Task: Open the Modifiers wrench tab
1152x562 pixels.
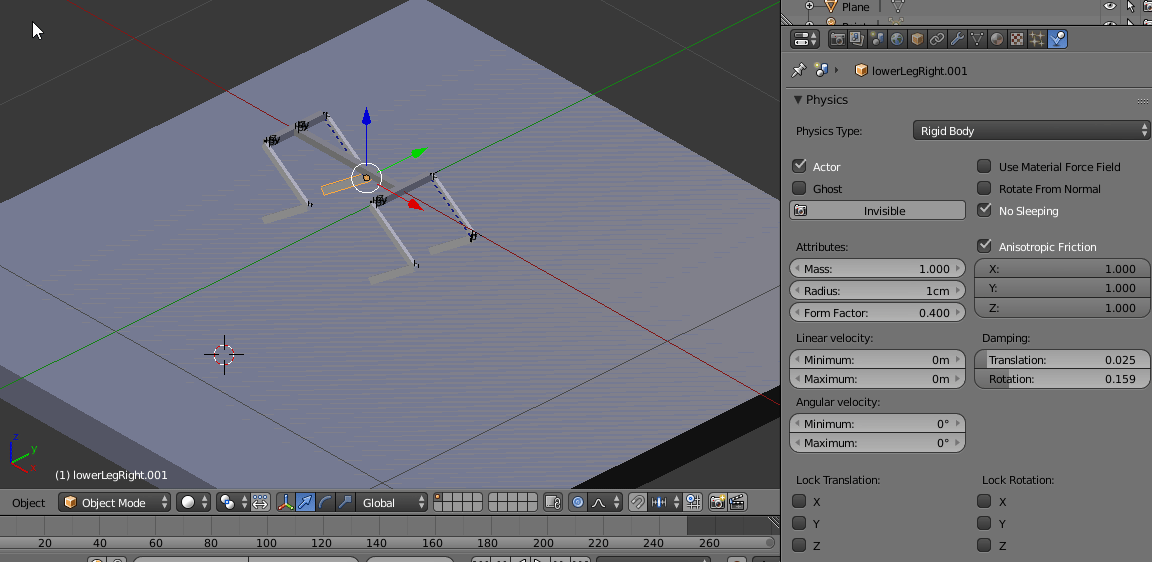Action: (x=957, y=39)
